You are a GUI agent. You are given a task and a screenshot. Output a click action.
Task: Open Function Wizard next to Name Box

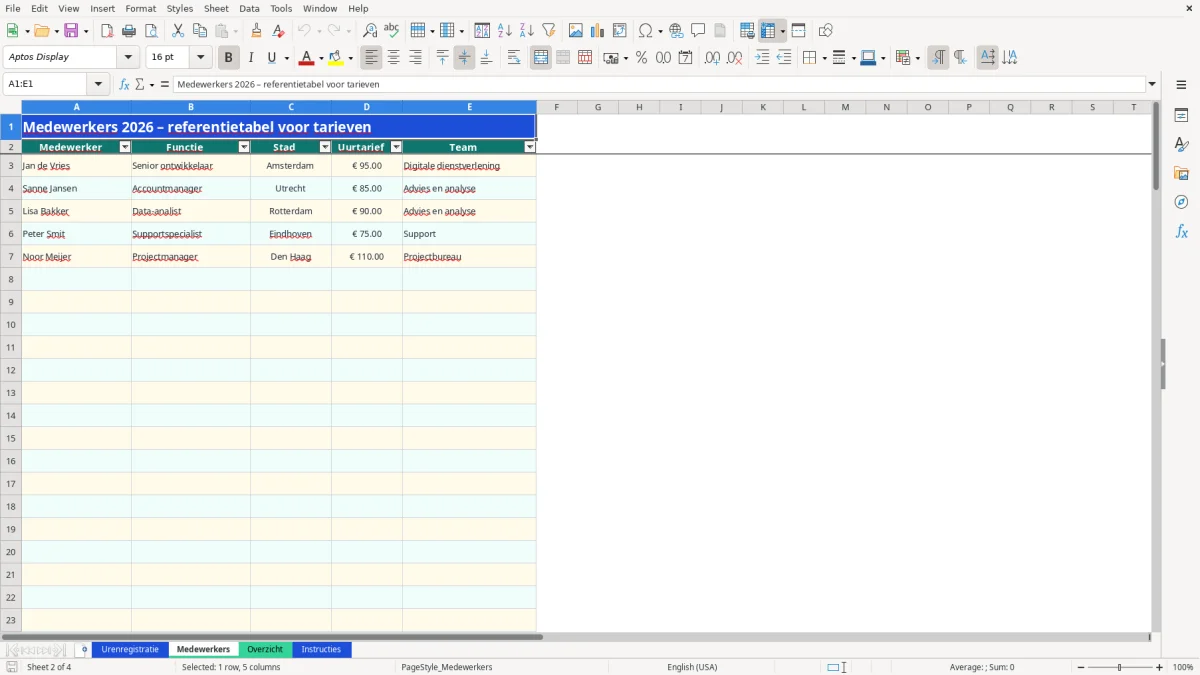coord(124,85)
